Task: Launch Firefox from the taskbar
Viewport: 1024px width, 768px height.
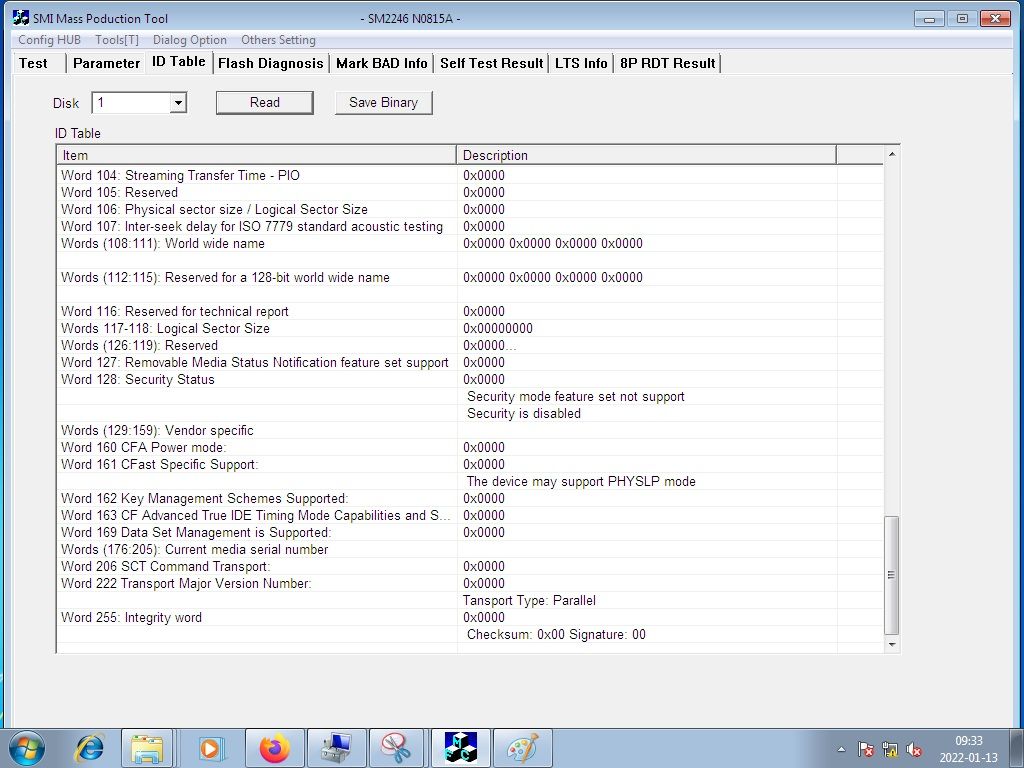Action: pyautogui.click(x=274, y=748)
